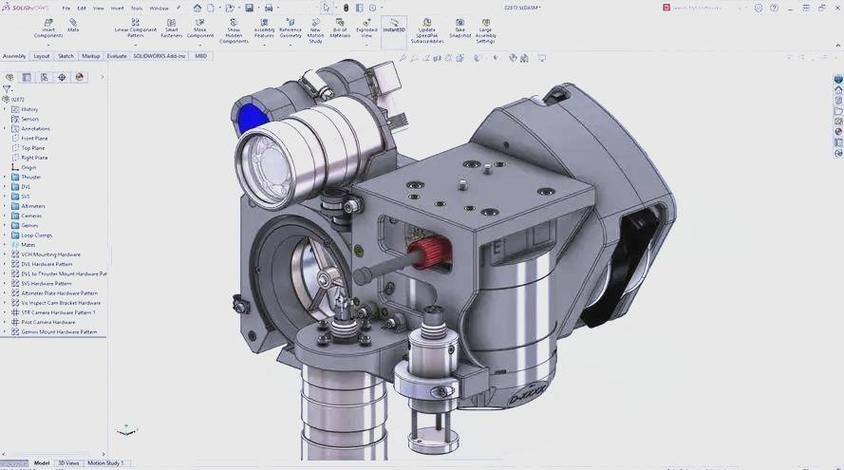Switch to the MBD ribbon tab
Screen dimensions: 844x470
(x=201, y=56)
